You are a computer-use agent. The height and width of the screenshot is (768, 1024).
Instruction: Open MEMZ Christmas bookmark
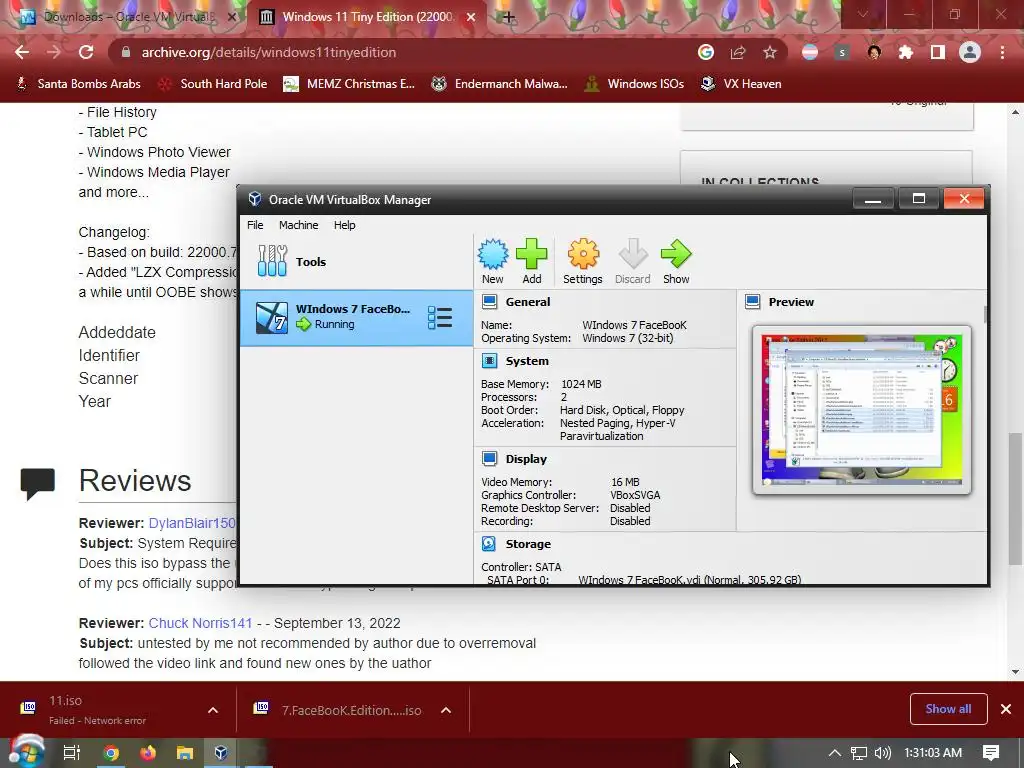[349, 84]
